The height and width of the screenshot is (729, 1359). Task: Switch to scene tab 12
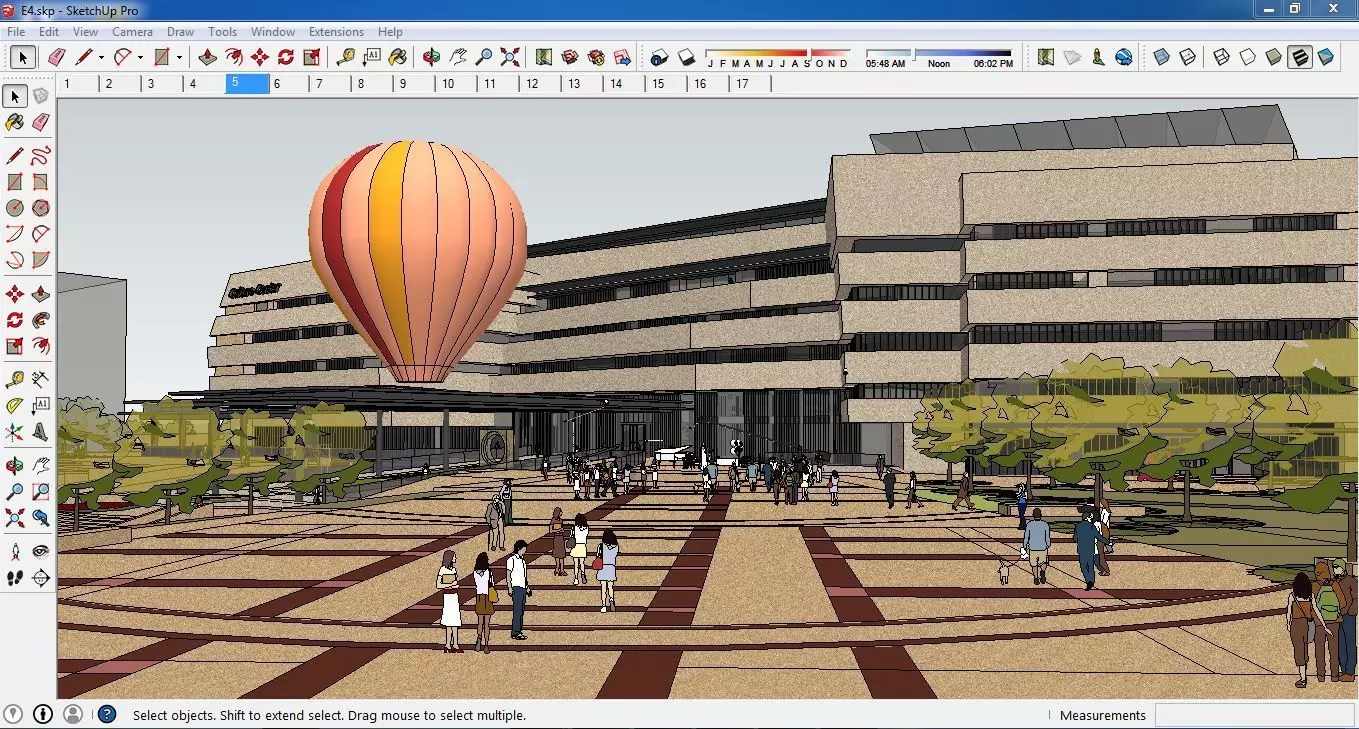(540, 84)
